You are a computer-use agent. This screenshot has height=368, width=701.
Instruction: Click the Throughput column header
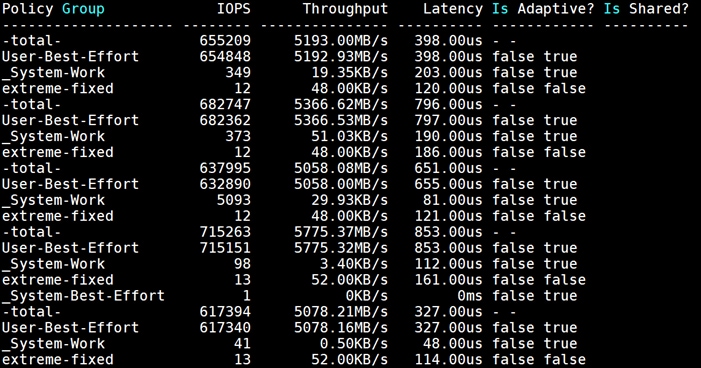pyautogui.click(x=345, y=9)
